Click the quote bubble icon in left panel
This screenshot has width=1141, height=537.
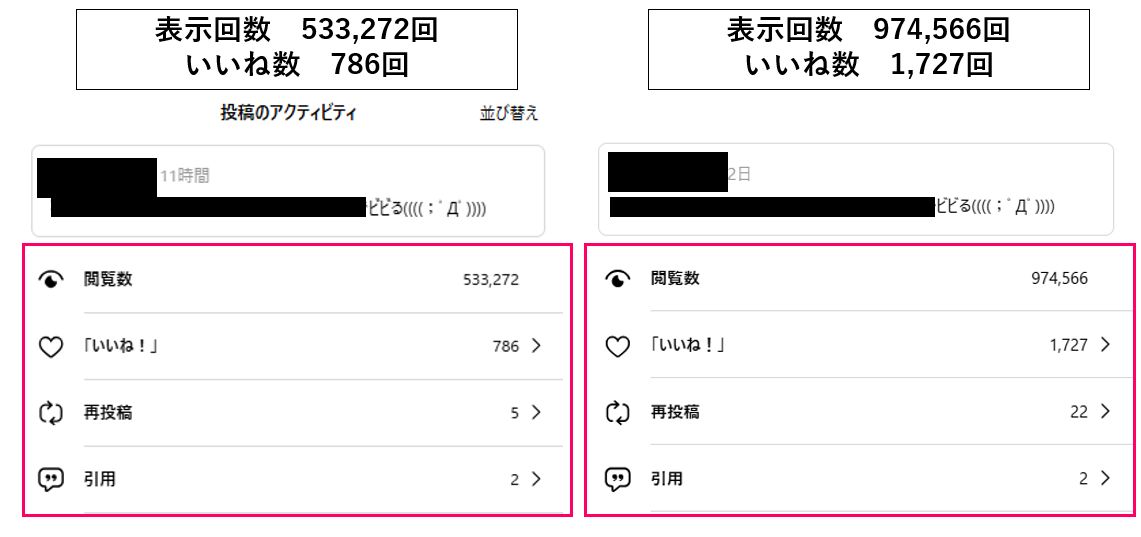50,479
